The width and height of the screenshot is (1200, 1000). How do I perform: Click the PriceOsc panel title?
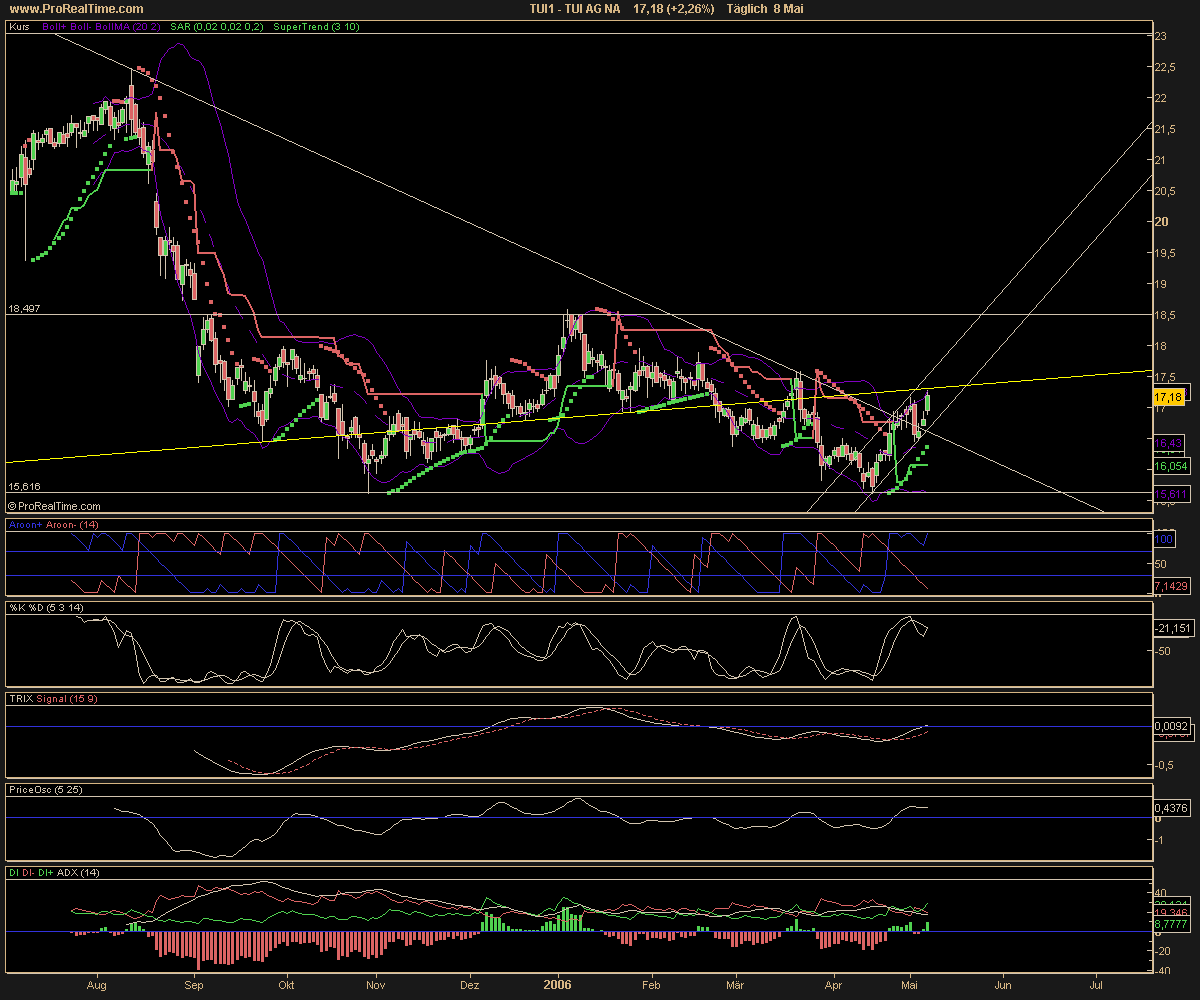[46, 789]
